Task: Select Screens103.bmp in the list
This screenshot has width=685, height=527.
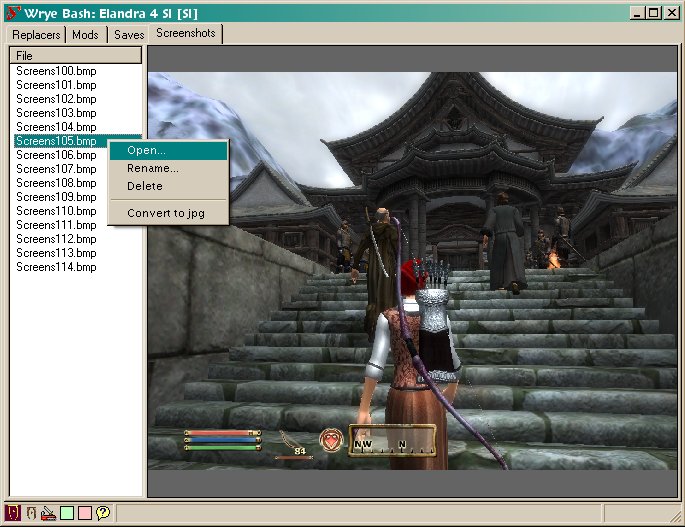Action: 56,113
